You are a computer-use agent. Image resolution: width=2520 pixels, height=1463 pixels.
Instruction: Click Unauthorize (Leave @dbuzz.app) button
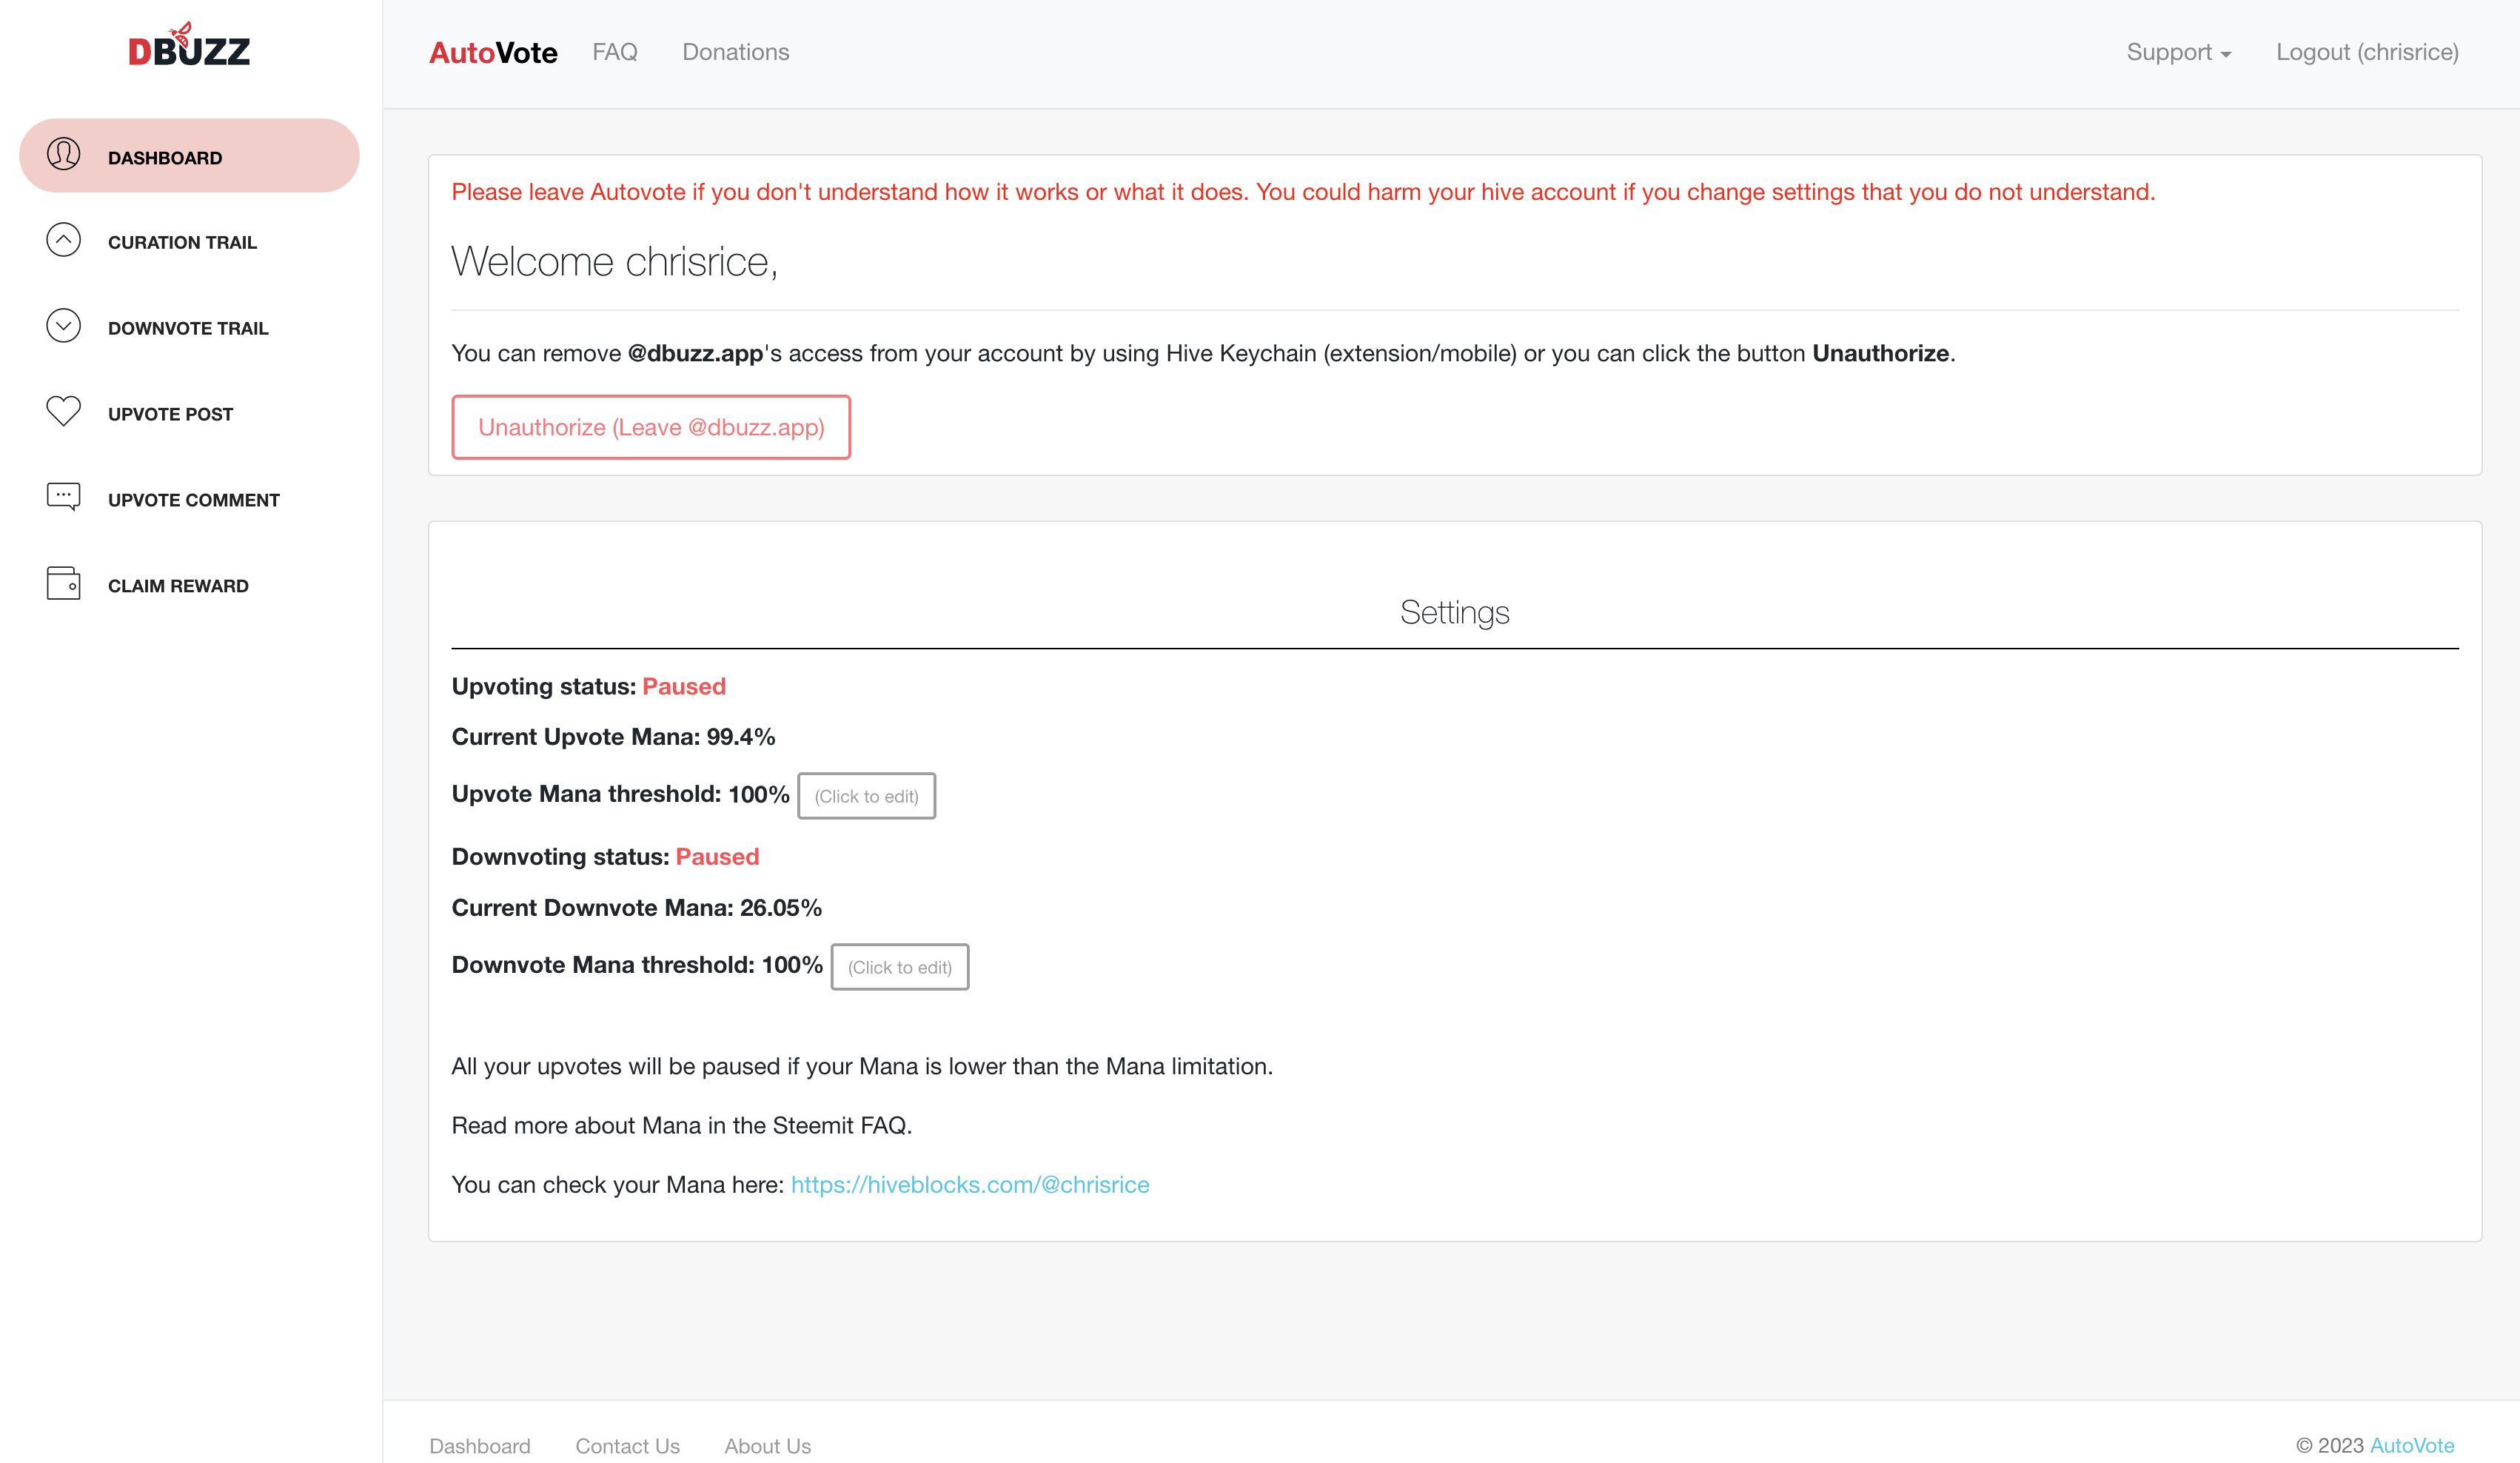coord(651,427)
